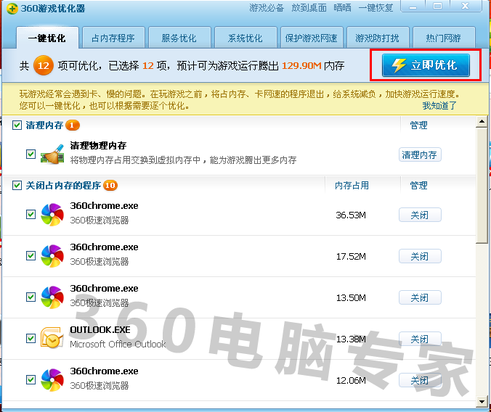
Task: Close the 13.50M 360chrome.exe process
Action: pyautogui.click(x=420, y=298)
